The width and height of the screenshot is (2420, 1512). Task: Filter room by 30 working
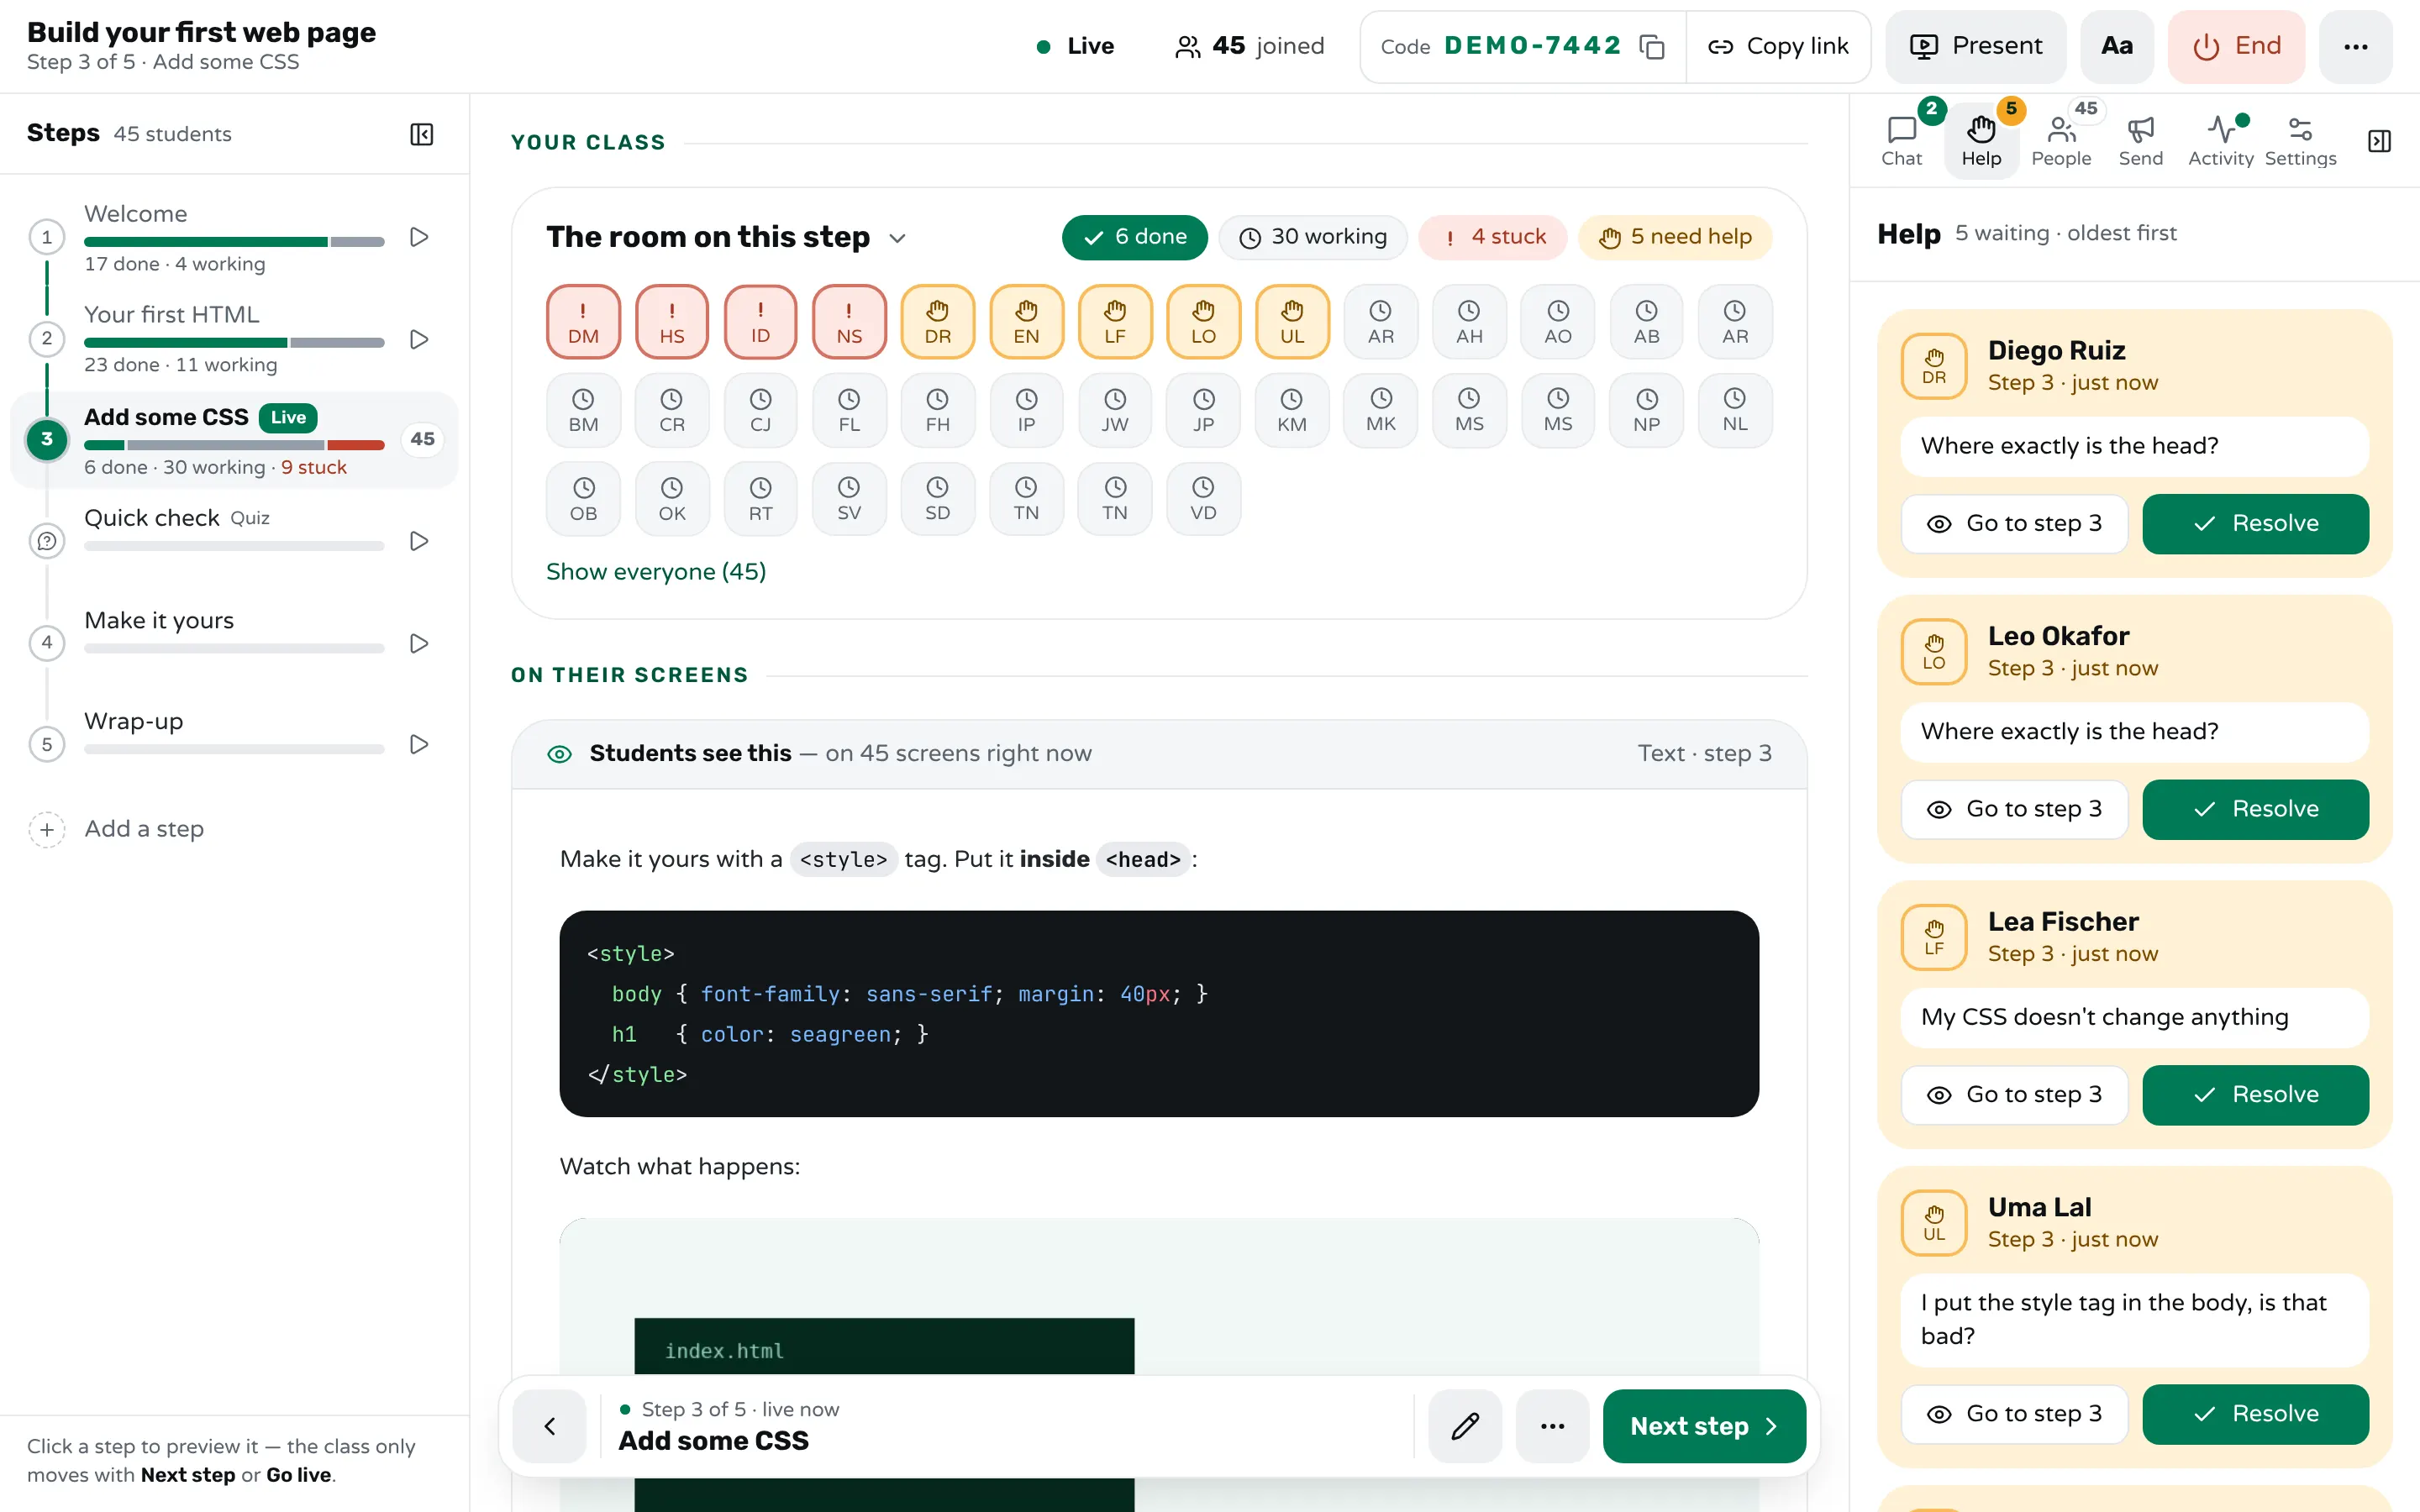click(1312, 237)
